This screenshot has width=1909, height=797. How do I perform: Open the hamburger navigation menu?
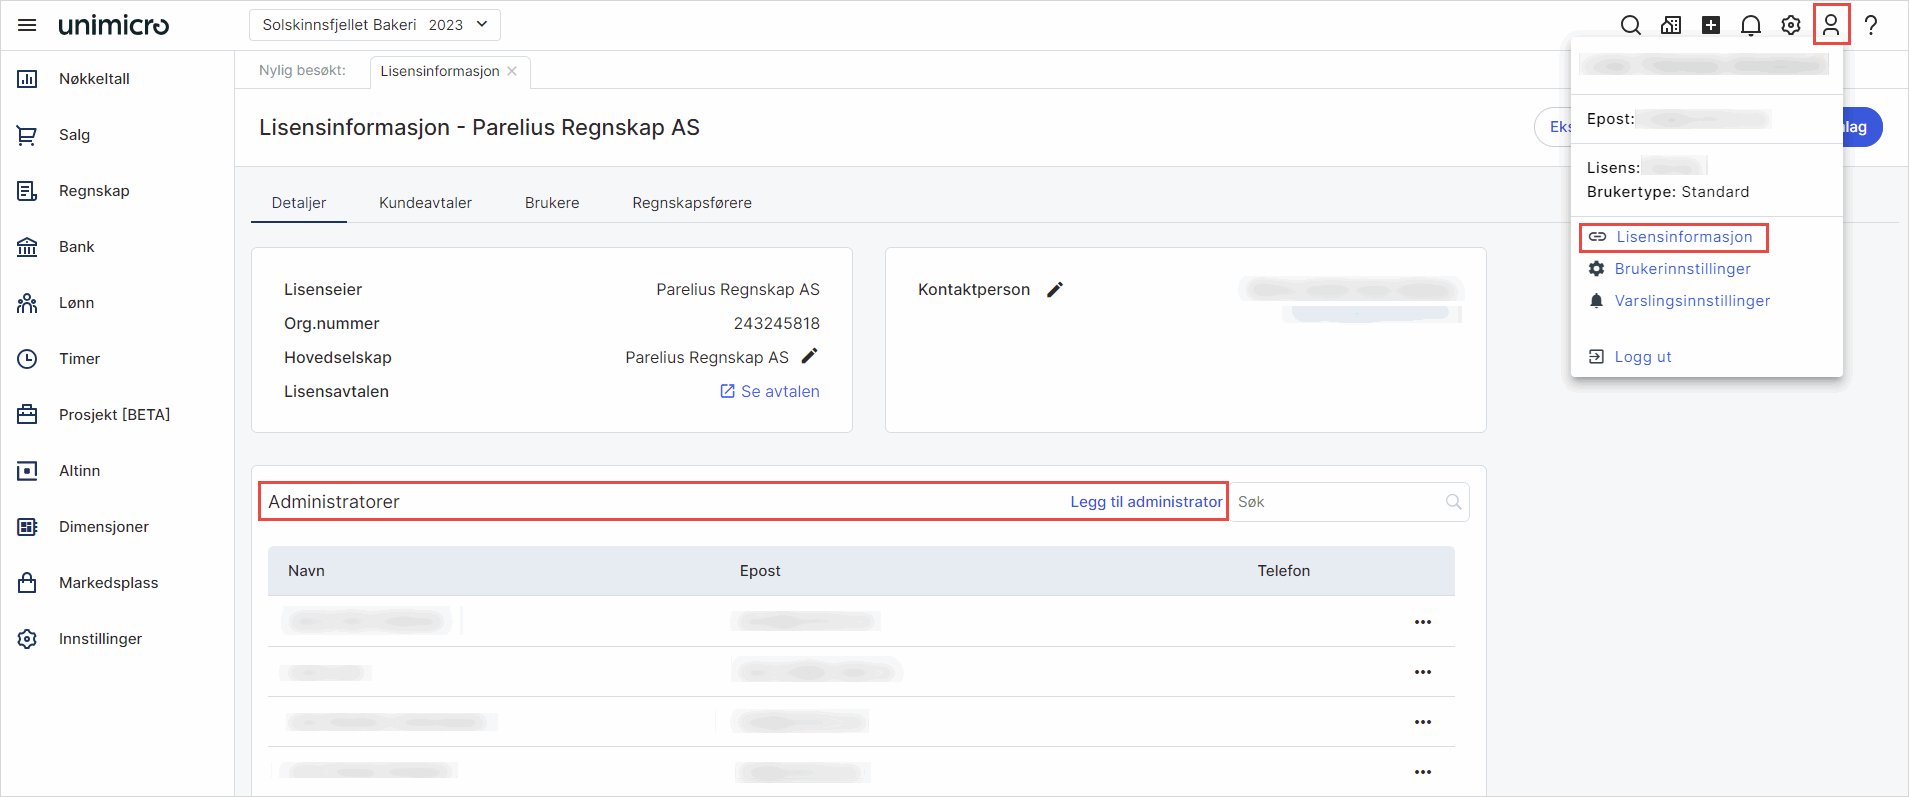pos(27,25)
